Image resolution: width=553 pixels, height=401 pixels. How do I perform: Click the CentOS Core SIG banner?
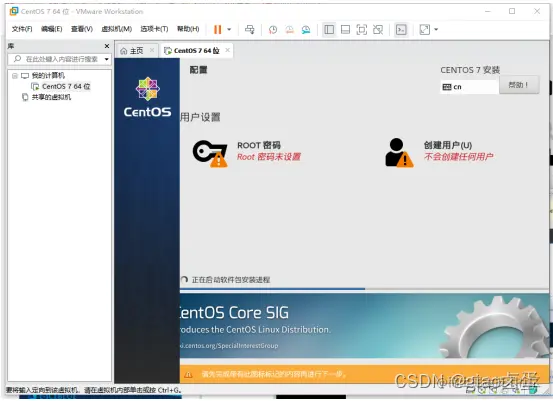[364, 326]
